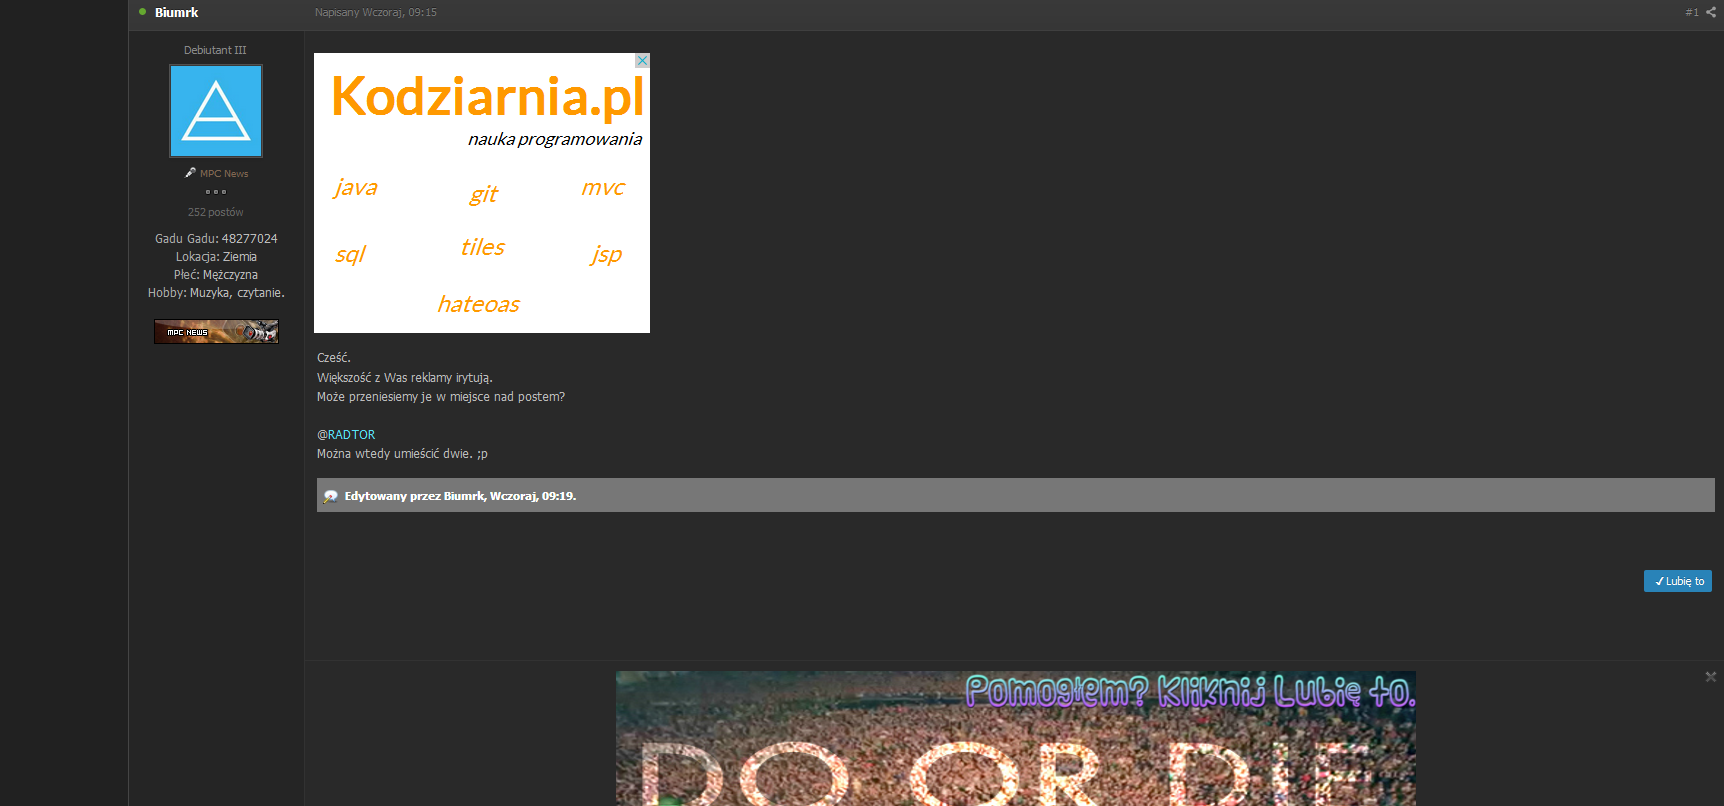
Task: Click the jsp keyword in ad
Action: pos(606,254)
